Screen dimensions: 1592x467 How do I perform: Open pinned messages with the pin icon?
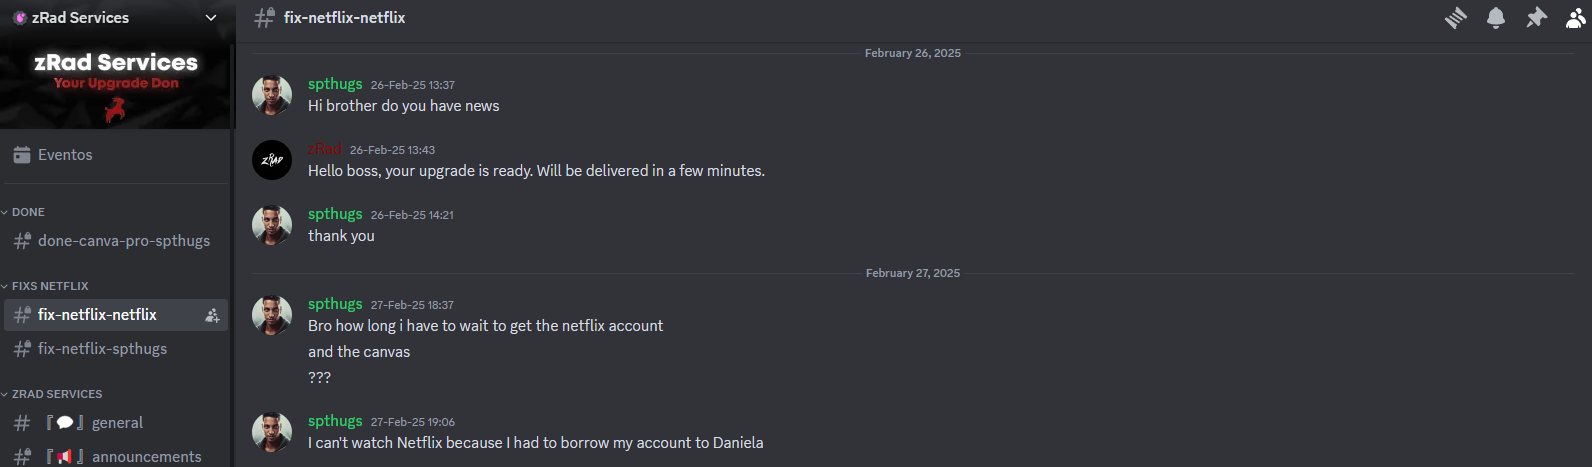point(1536,18)
